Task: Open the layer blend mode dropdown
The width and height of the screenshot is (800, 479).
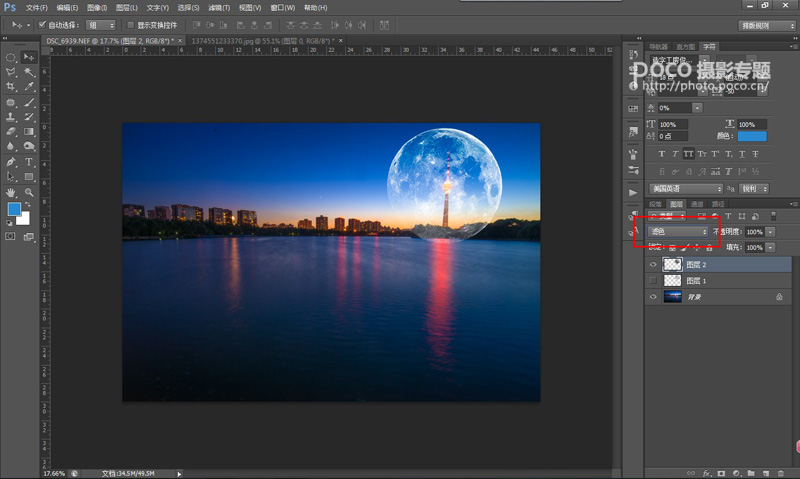Action: point(678,232)
